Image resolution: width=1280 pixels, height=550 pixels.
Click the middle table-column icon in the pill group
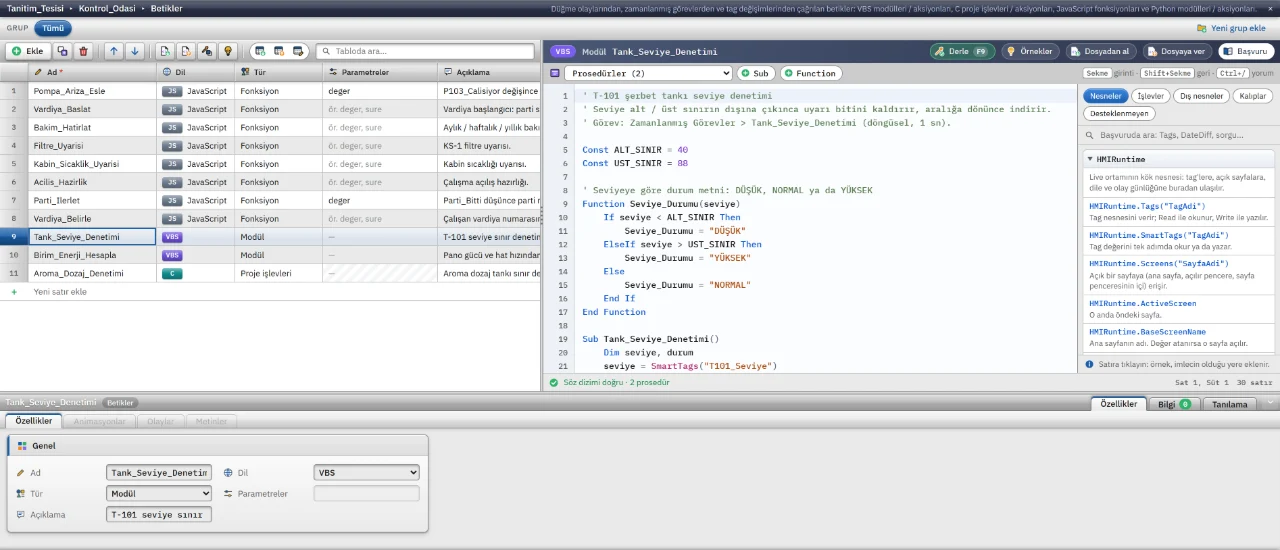[279, 51]
